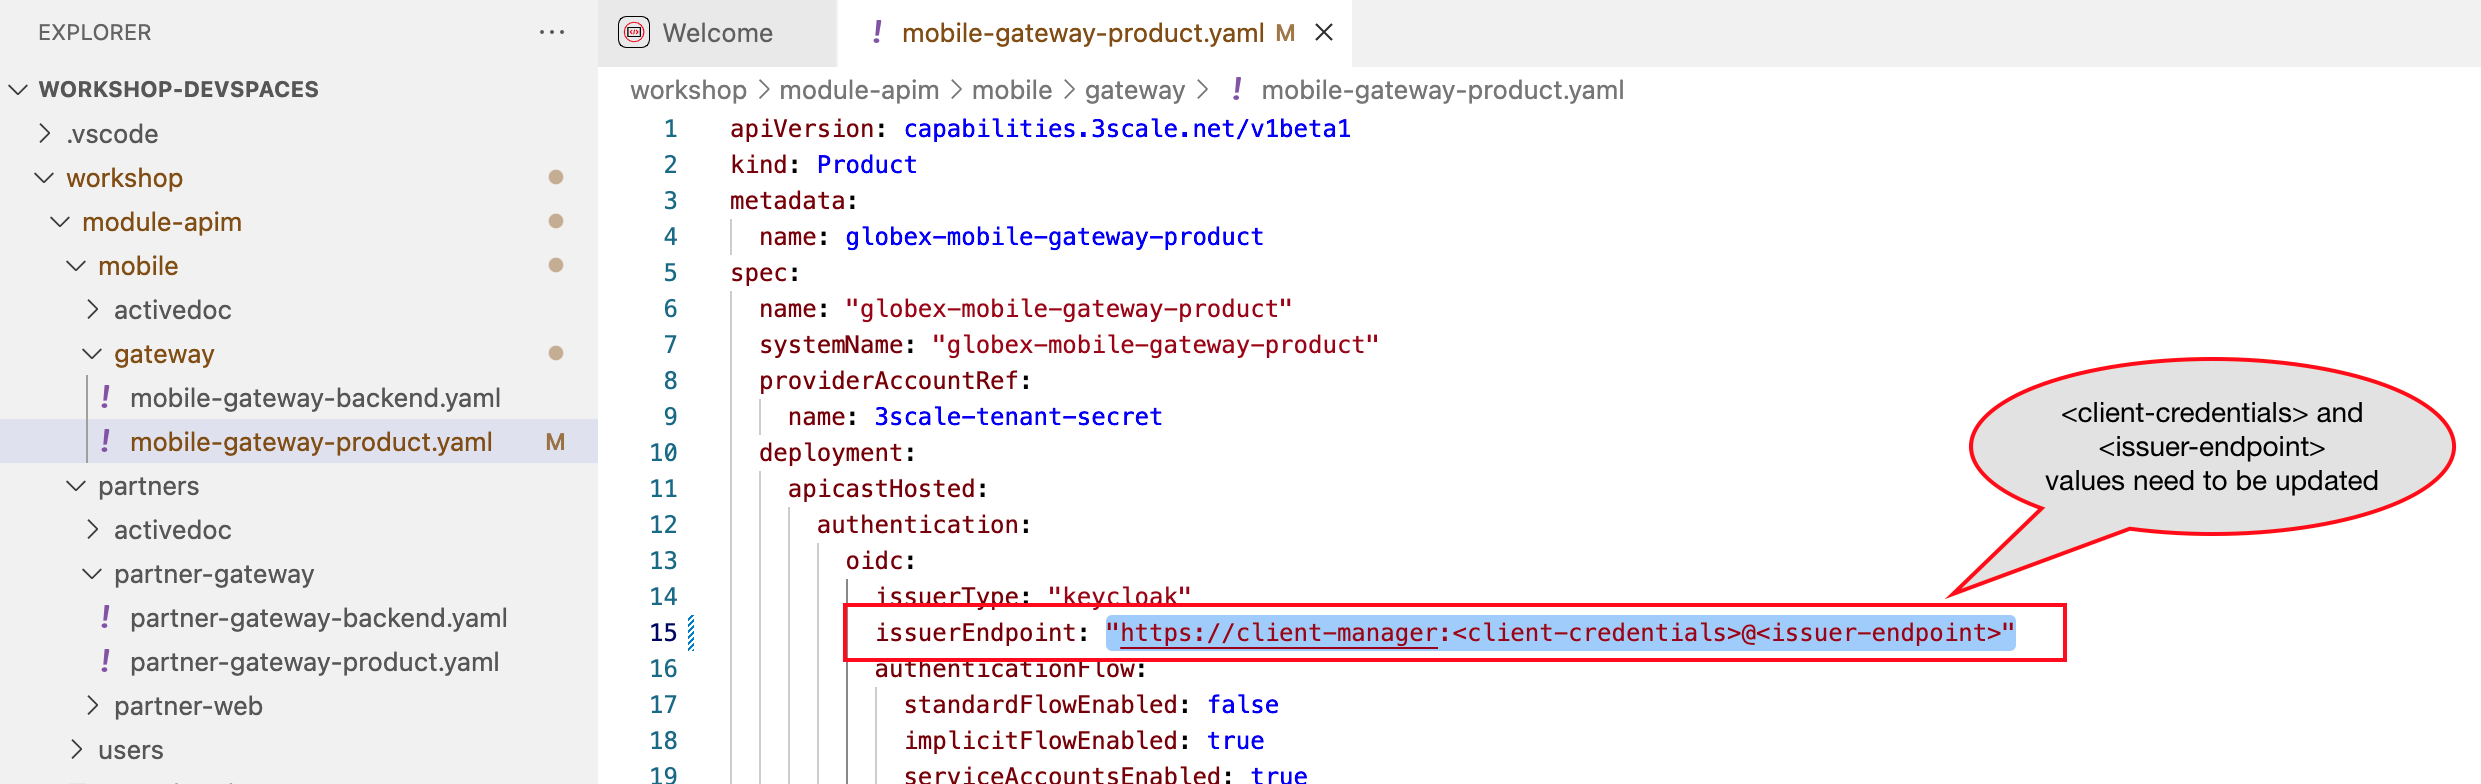The width and height of the screenshot is (2481, 784).
Task: Click 'issuerEndpoint' key on line 15
Action: [x=974, y=632]
